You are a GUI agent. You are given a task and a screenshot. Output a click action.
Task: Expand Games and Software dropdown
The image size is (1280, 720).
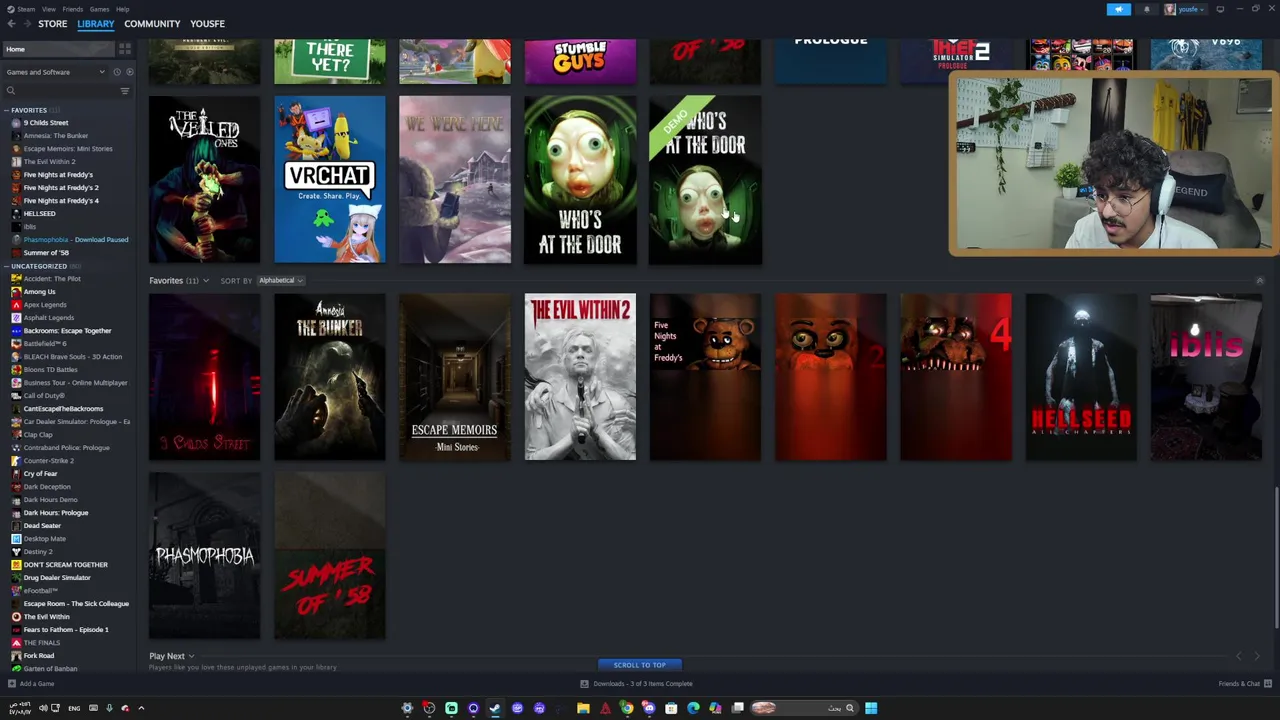[x=55, y=72]
